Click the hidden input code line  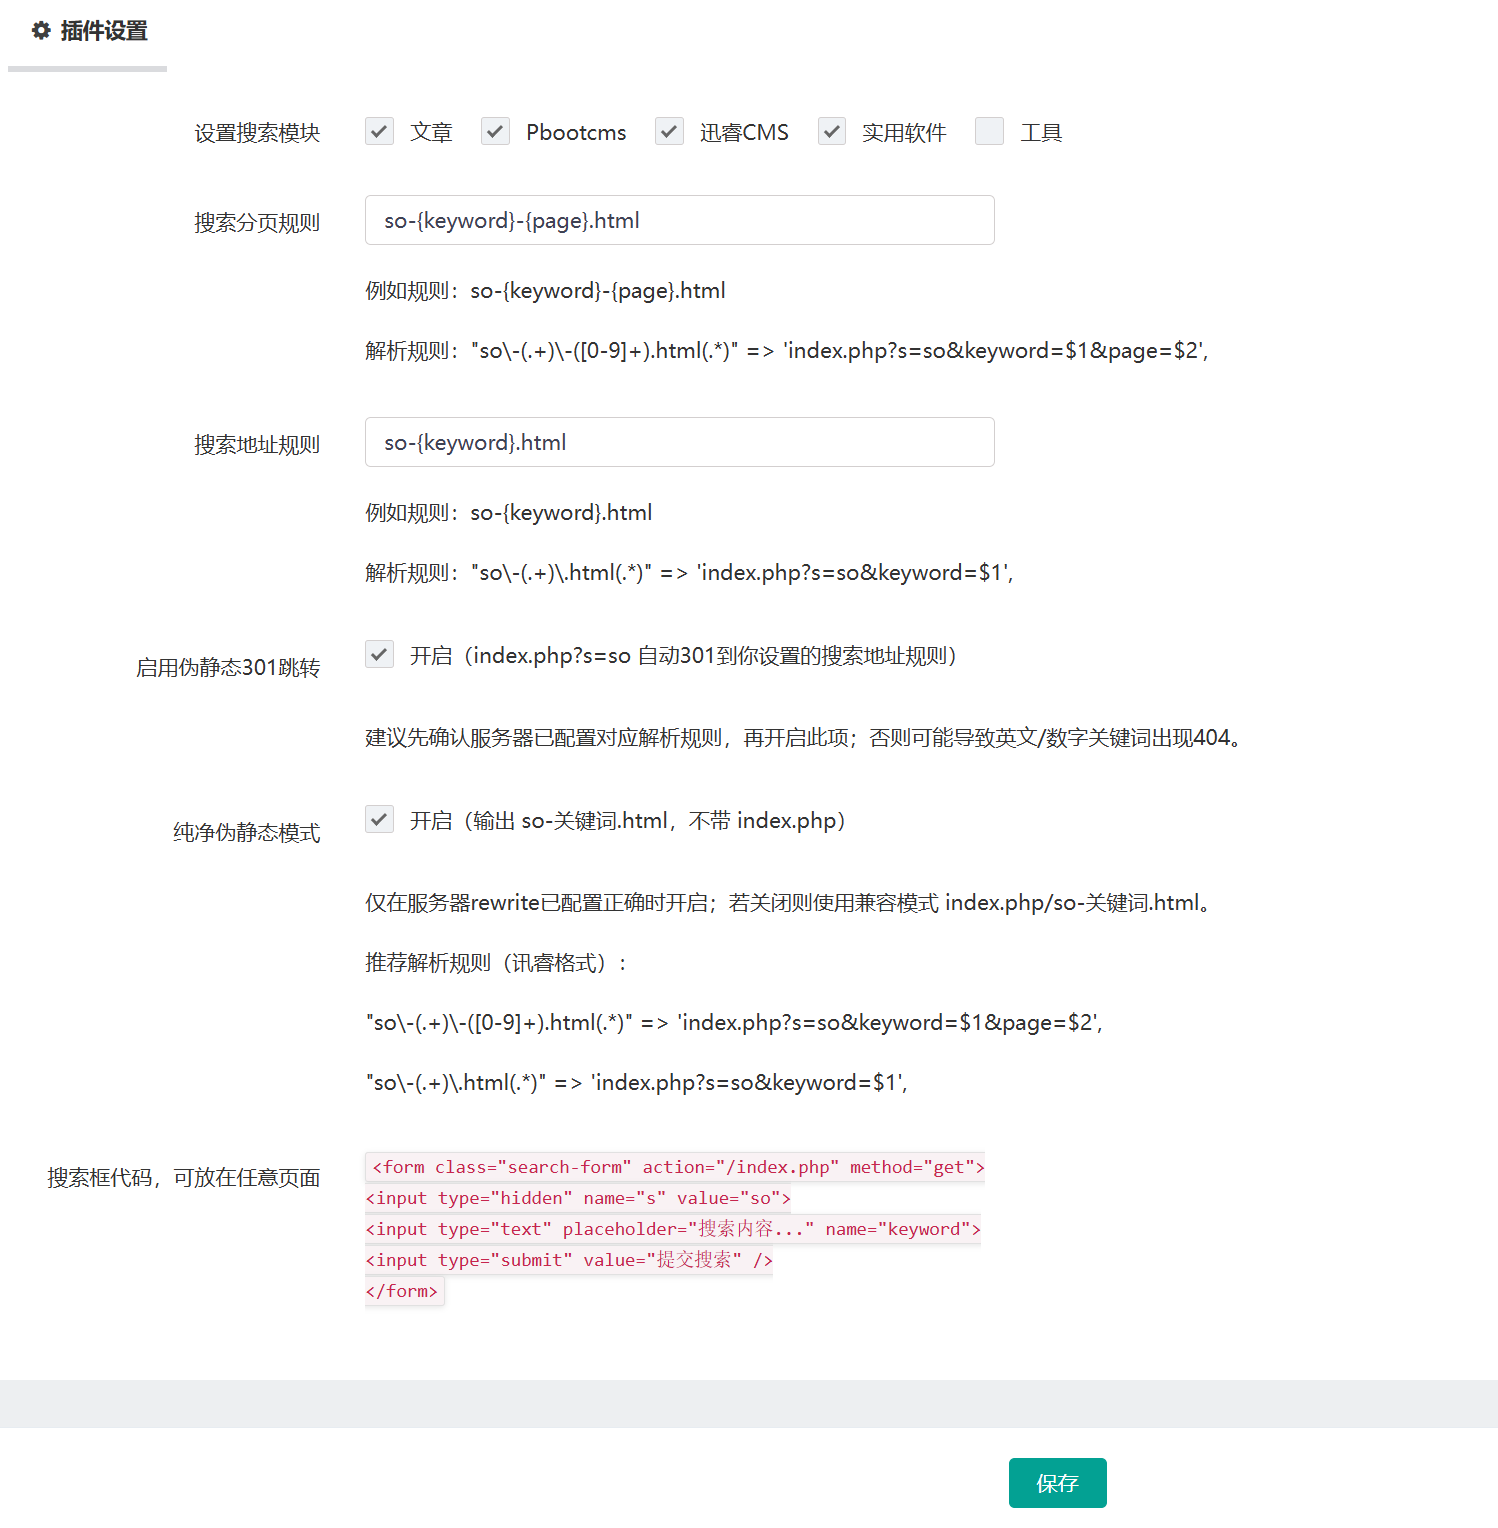pos(577,1197)
